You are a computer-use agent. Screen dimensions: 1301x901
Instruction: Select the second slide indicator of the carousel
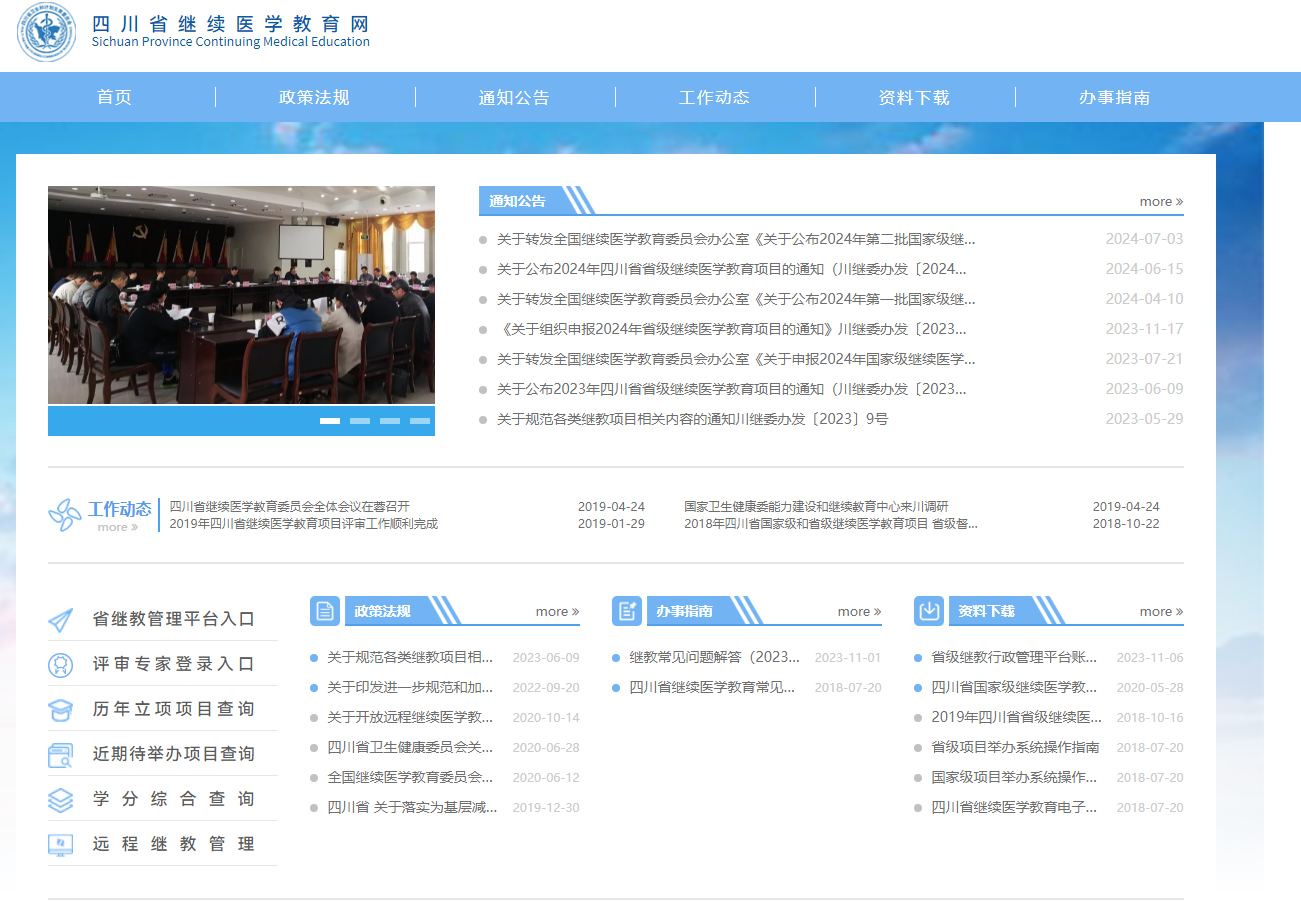pyautogui.click(x=360, y=421)
